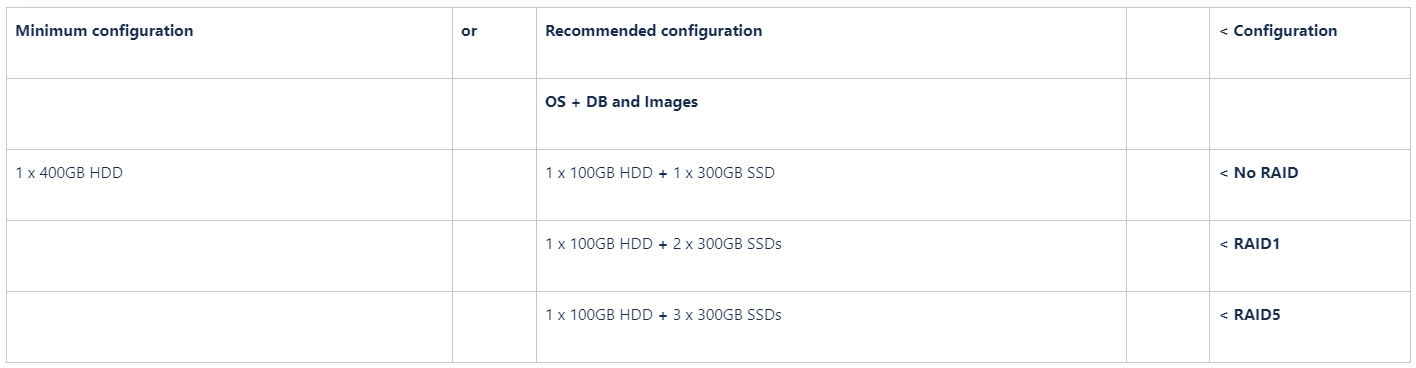Select the 'or' column header
The image size is (1416, 368).
[x=494, y=43]
